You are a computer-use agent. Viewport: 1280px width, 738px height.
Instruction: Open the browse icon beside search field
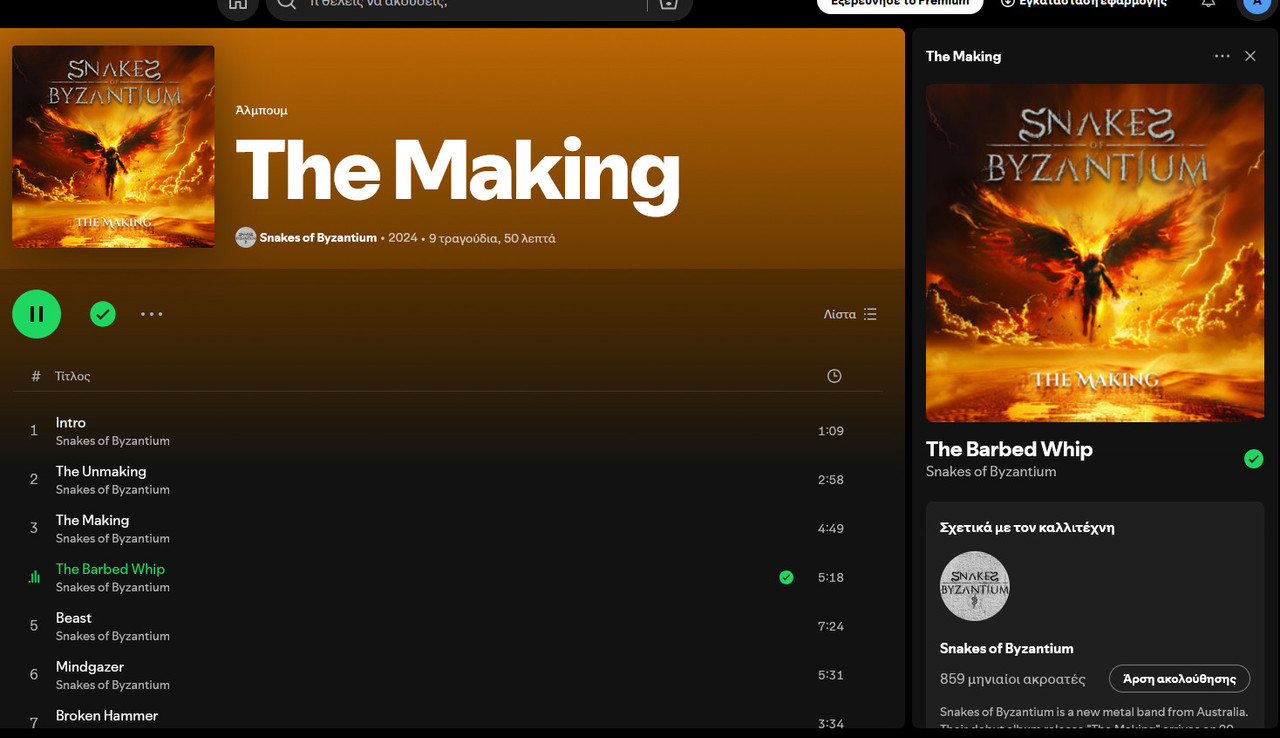click(x=667, y=4)
